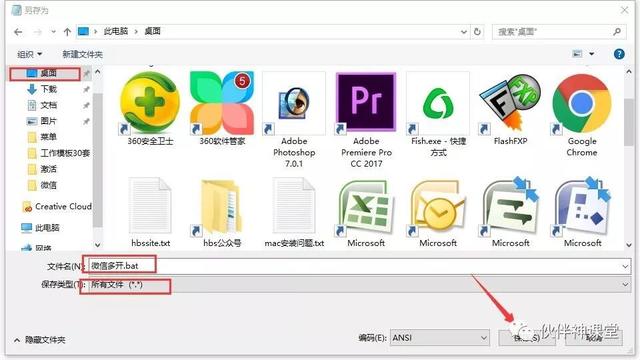The height and width of the screenshot is (360, 640).
Task: Click the 文件名 input field
Action: [x=359, y=266]
